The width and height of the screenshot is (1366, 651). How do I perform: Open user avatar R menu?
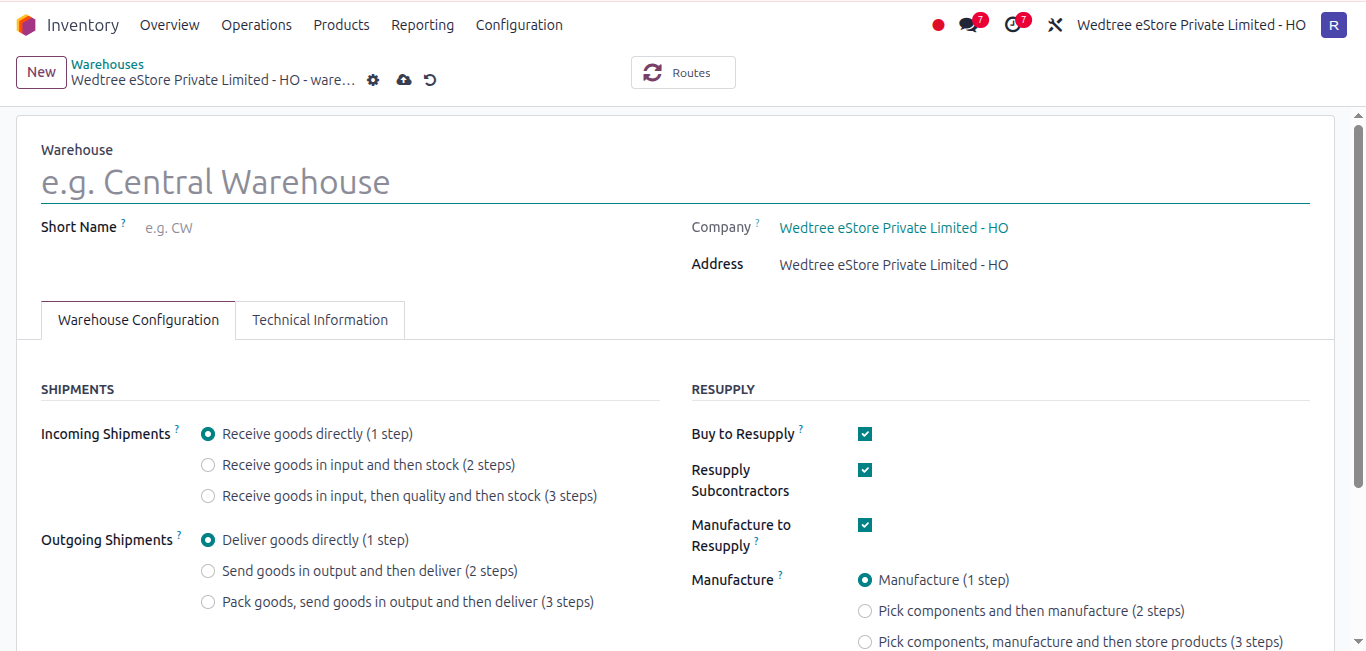click(x=1334, y=25)
